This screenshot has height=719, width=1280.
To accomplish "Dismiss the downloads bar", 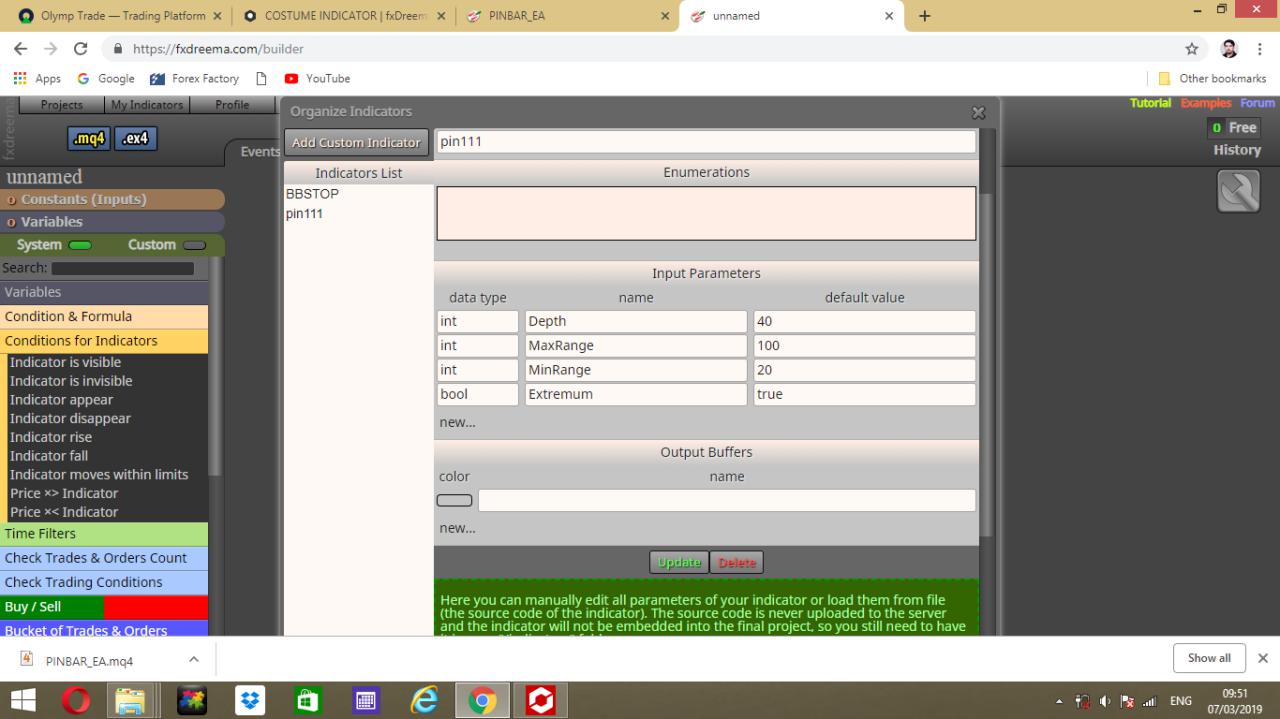I will pyautogui.click(x=1262, y=658).
